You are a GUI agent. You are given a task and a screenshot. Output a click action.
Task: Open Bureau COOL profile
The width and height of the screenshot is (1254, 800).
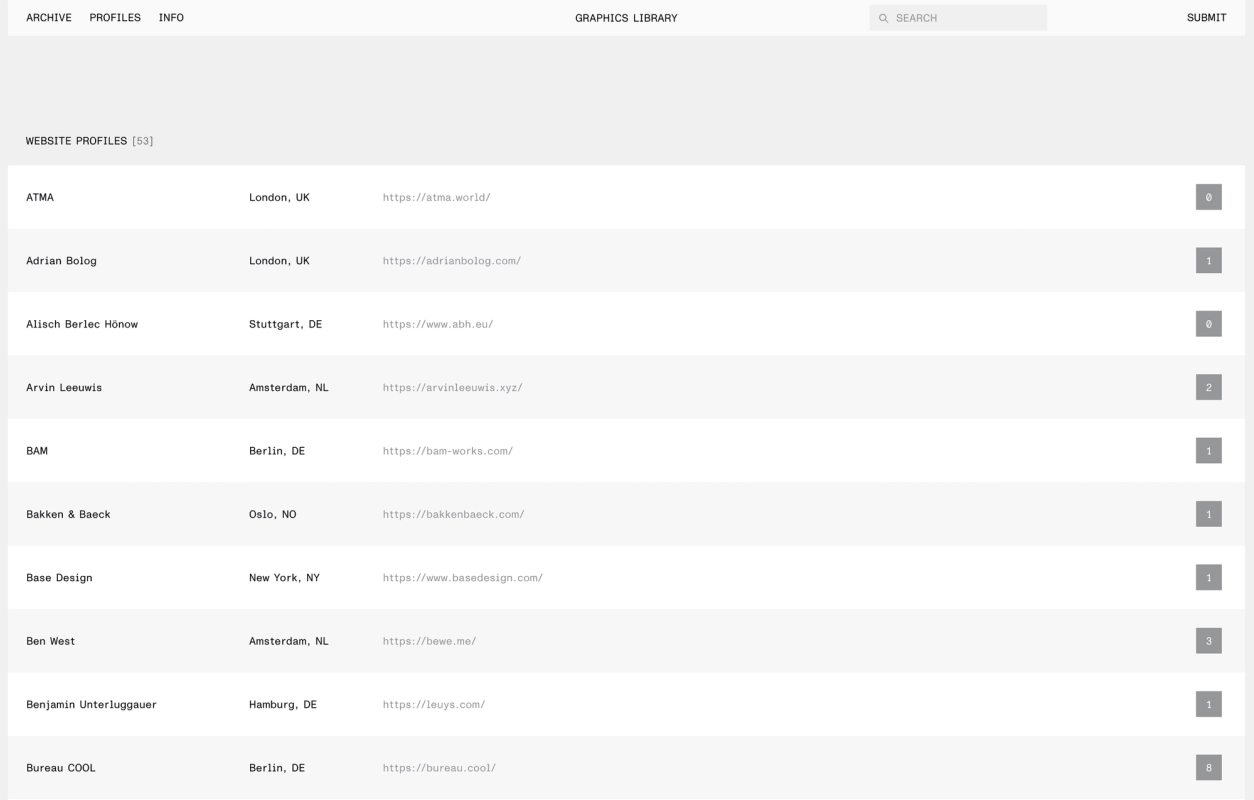[61, 768]
